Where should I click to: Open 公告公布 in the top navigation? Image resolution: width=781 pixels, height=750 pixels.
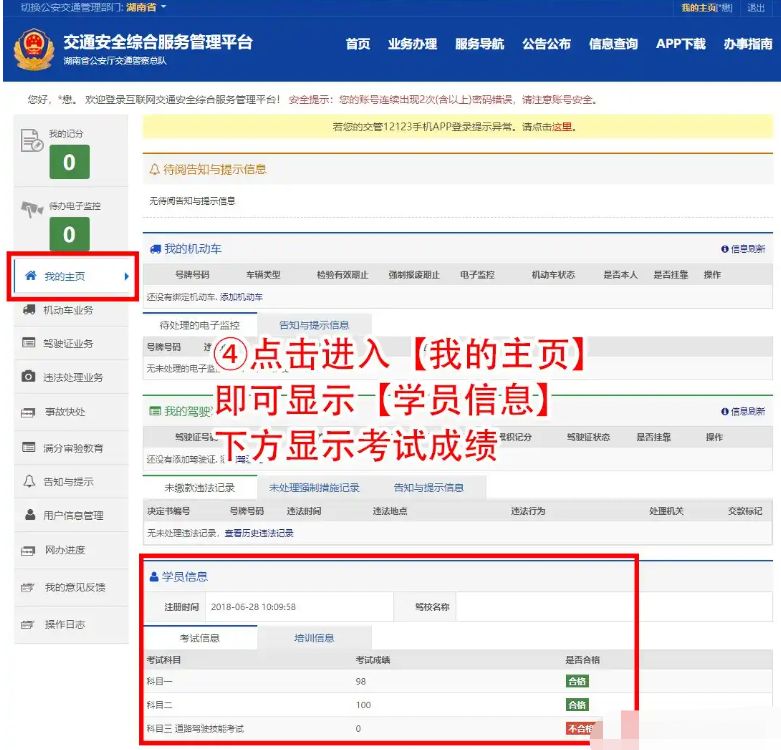tap(546, 44)
